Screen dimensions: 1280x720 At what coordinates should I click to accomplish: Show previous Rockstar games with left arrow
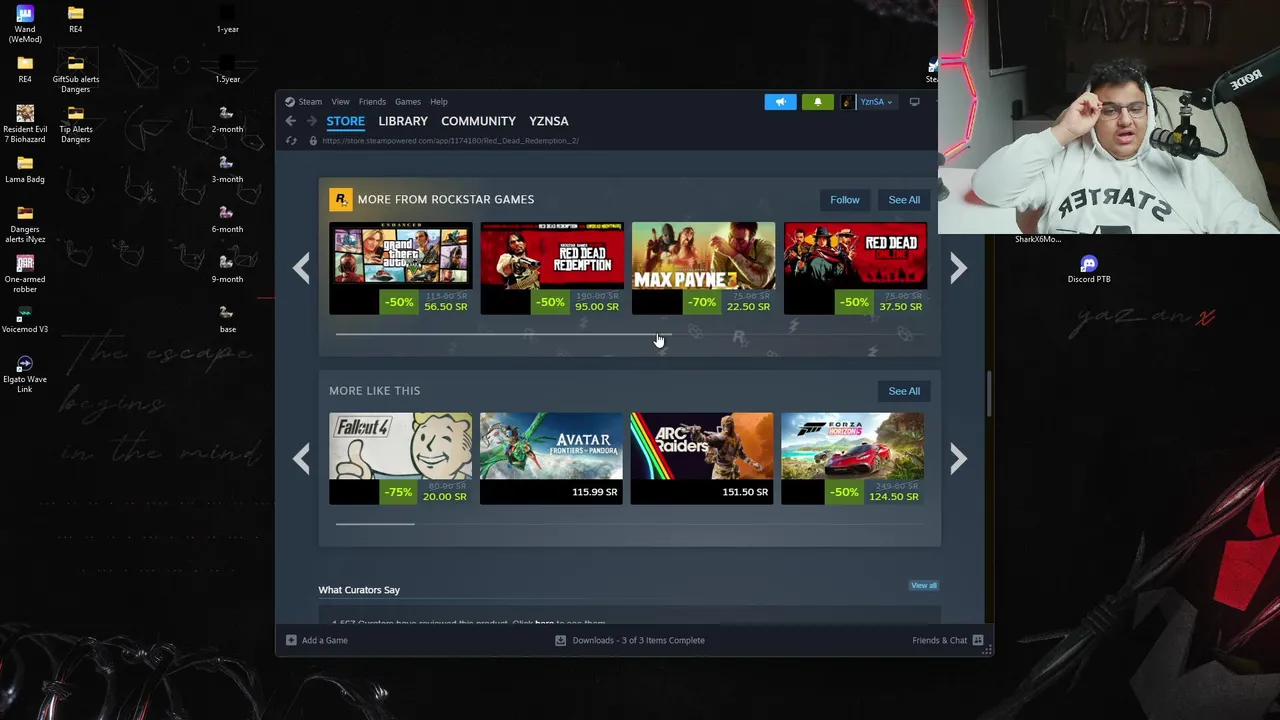click(x=301, y=268)
